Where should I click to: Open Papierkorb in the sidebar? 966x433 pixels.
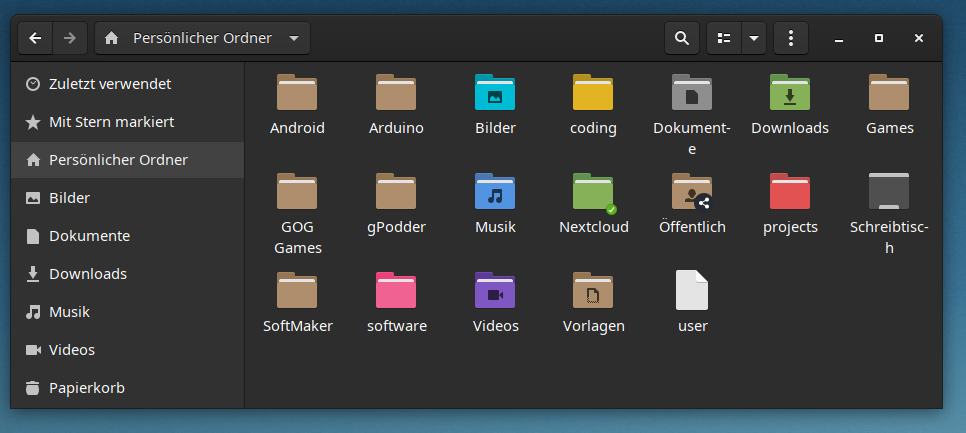click(x=128, y=388)
